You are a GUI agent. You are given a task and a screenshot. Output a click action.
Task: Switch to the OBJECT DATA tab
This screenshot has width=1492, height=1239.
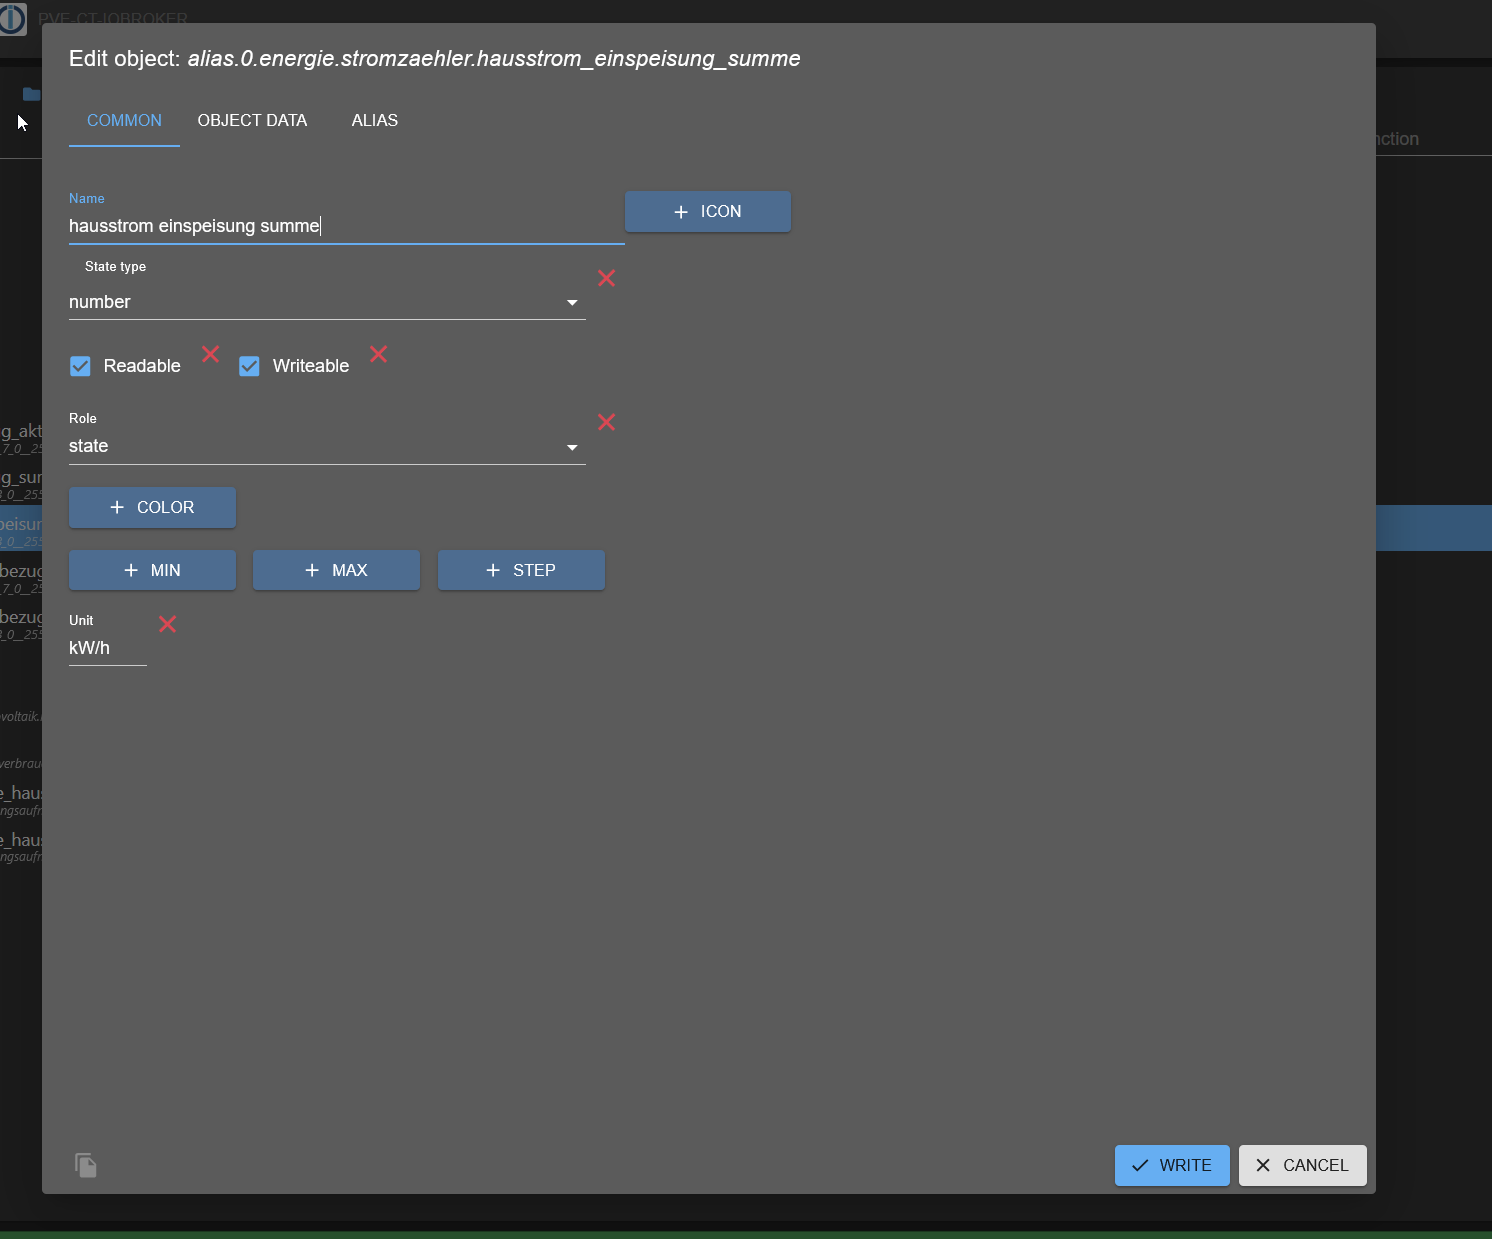click(x=252, y=120)
